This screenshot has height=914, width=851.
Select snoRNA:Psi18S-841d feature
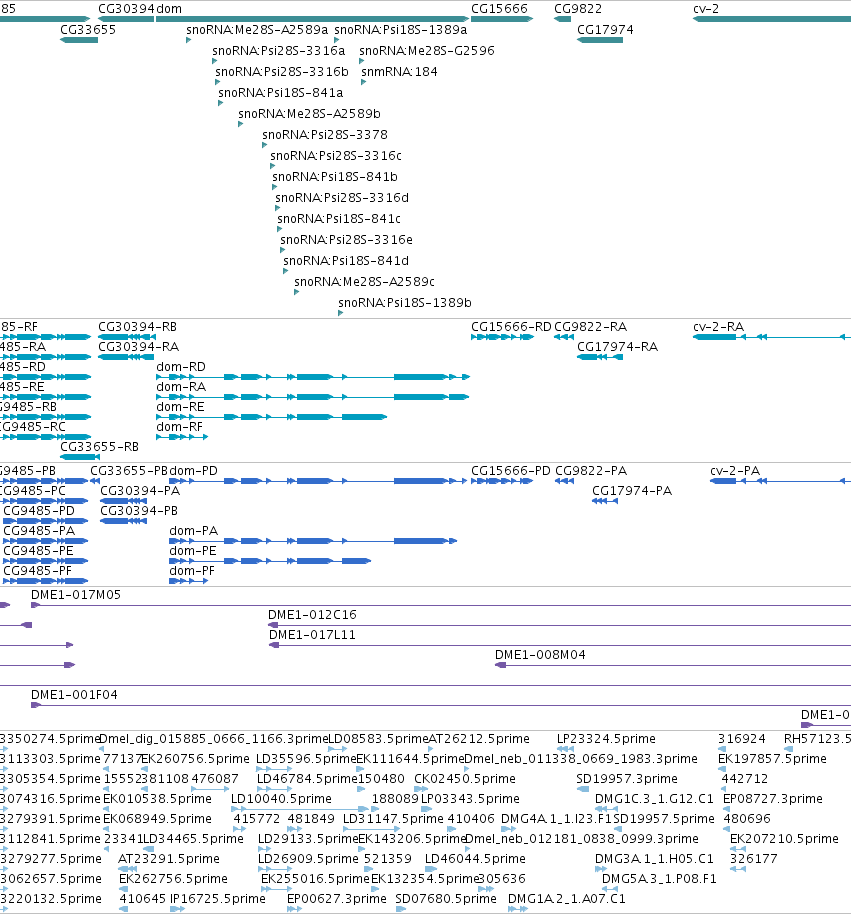286,271
